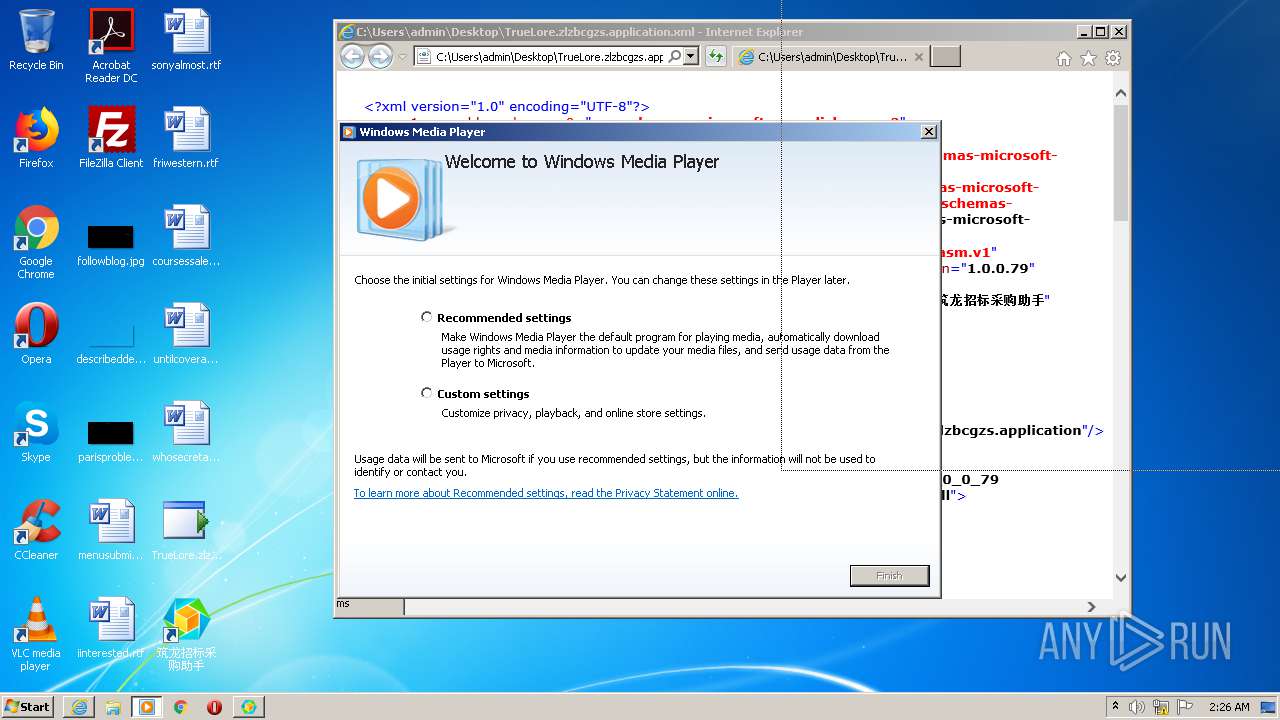Viewport: 1280px width, 720px height.
Task: Select the Custom settings radio button
Action: (427, 393)
